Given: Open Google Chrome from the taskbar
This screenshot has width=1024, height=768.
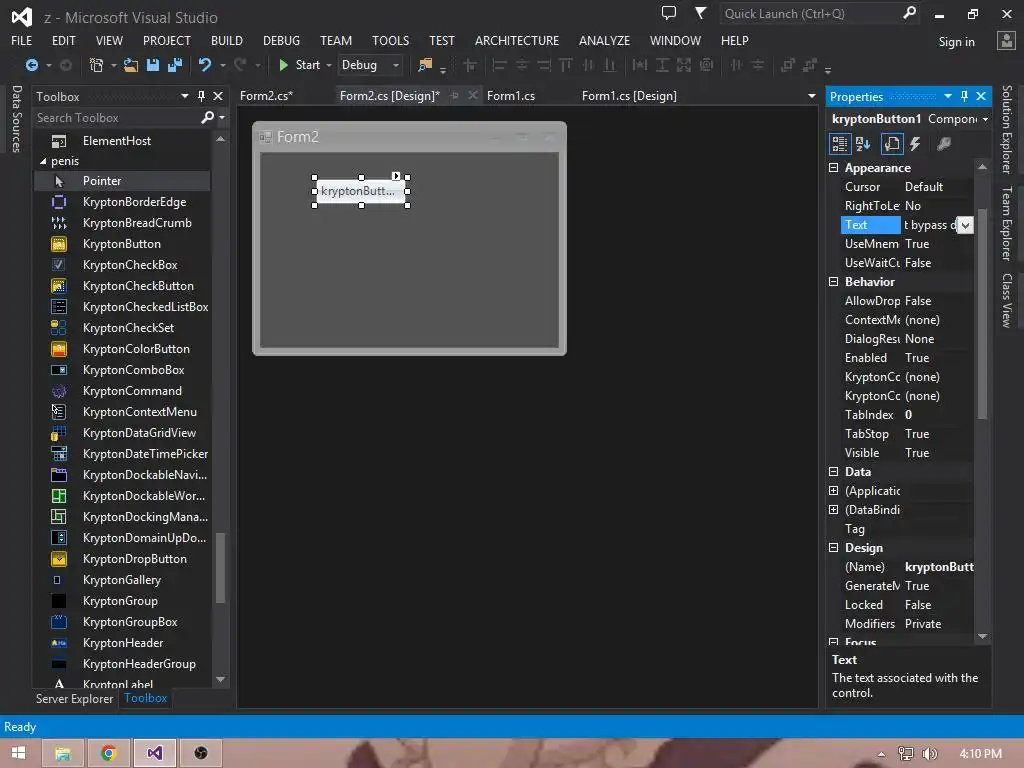Looking at the screenshot, I should pos(109,753).
